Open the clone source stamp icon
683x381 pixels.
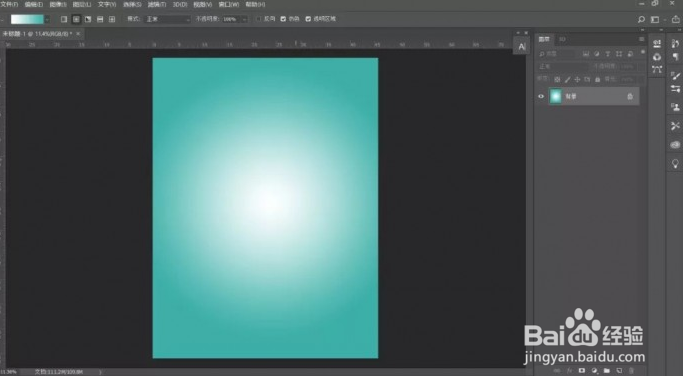(x=675, y=107)
